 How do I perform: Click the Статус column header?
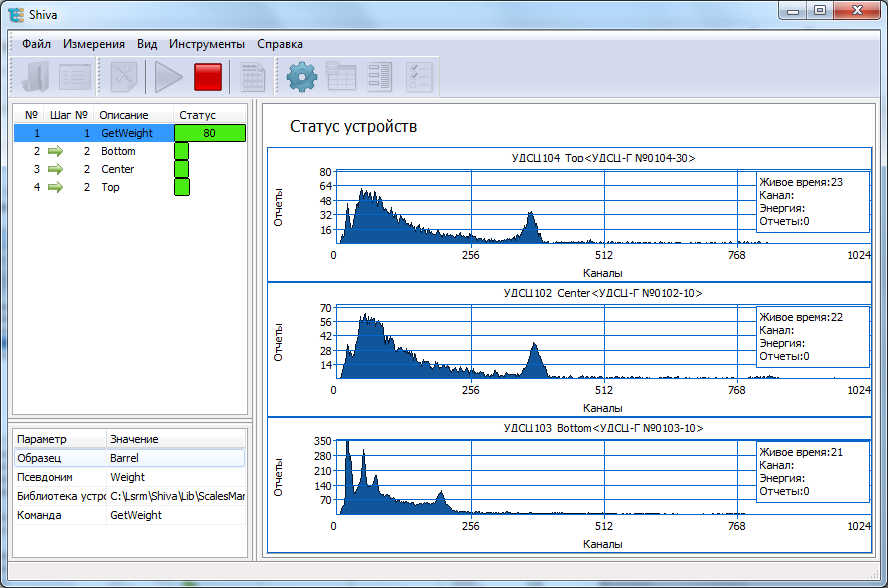197,115
